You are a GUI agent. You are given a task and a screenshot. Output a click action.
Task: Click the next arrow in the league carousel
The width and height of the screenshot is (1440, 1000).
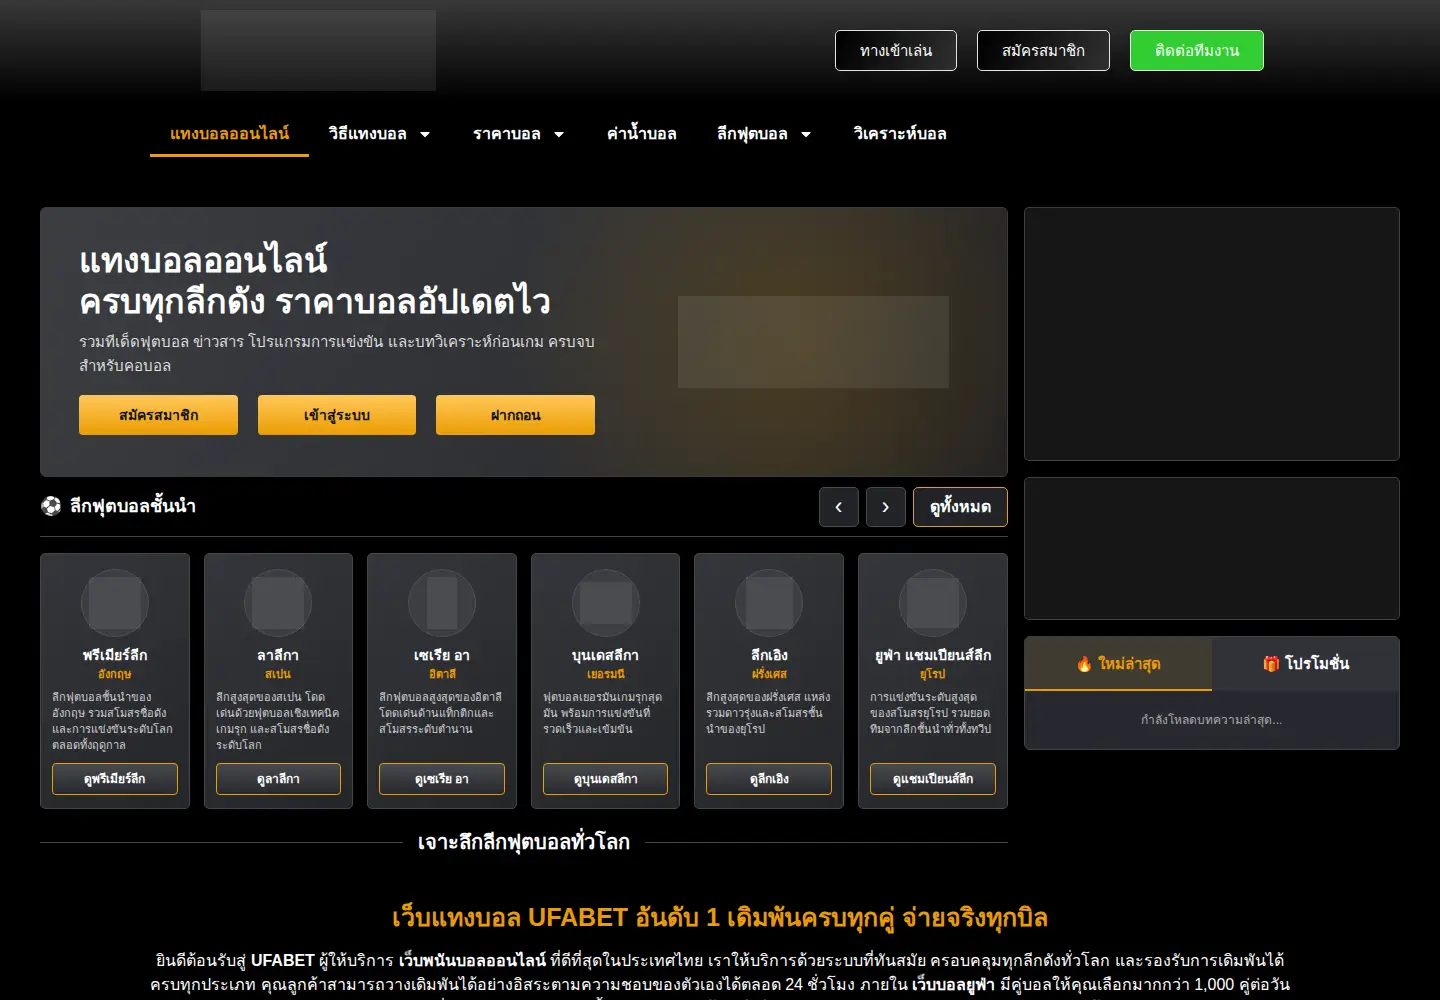tap(885, 507)
